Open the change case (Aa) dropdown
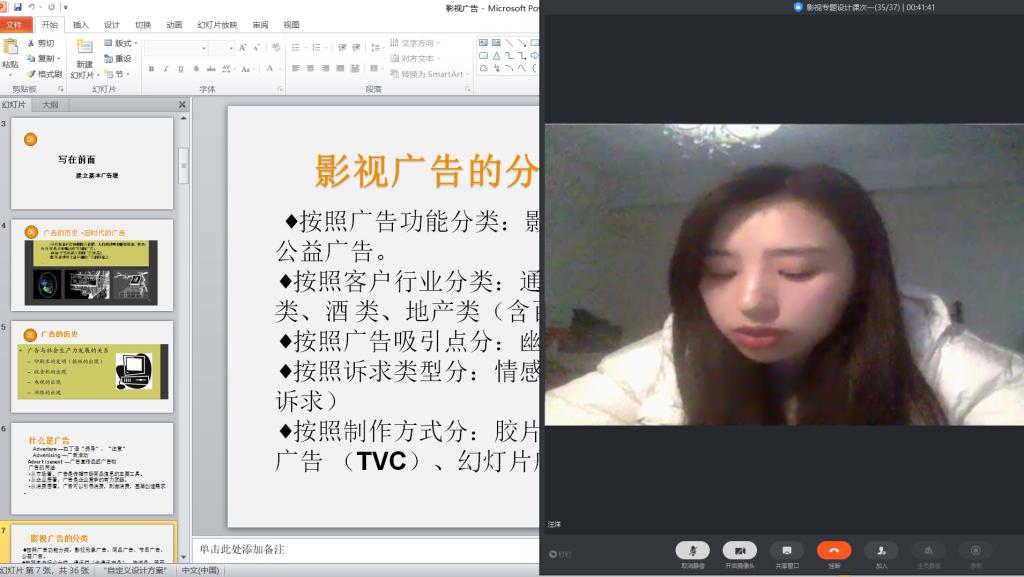The height and width of the screenshot is (577, 1024). 246,69
